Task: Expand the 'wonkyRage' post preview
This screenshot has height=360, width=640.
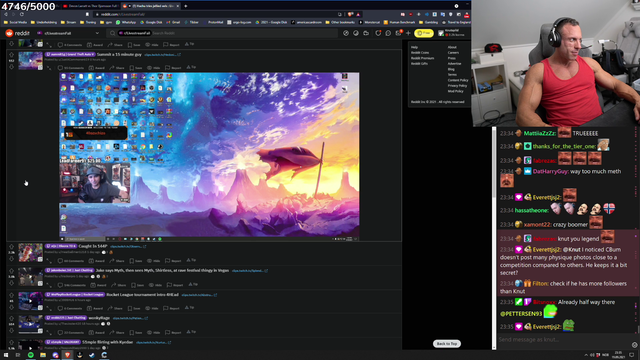Action: (49, 332)
